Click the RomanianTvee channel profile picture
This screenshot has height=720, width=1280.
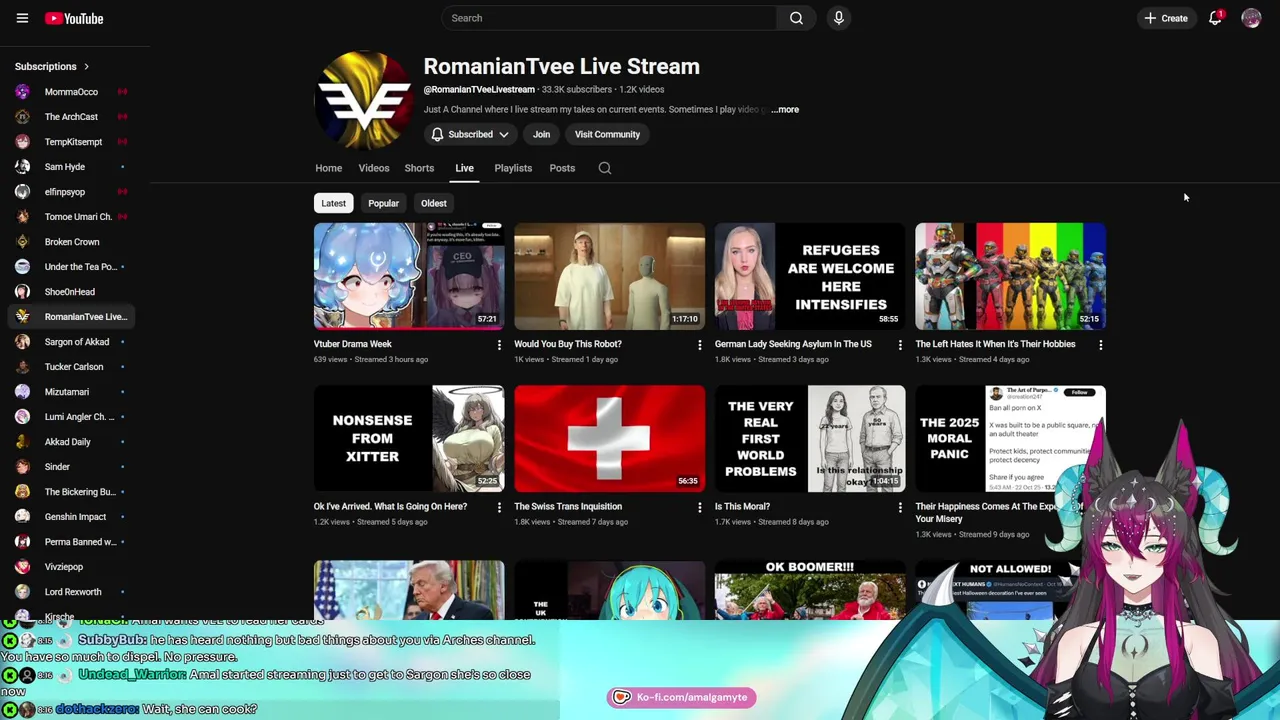tap(362, 100)
